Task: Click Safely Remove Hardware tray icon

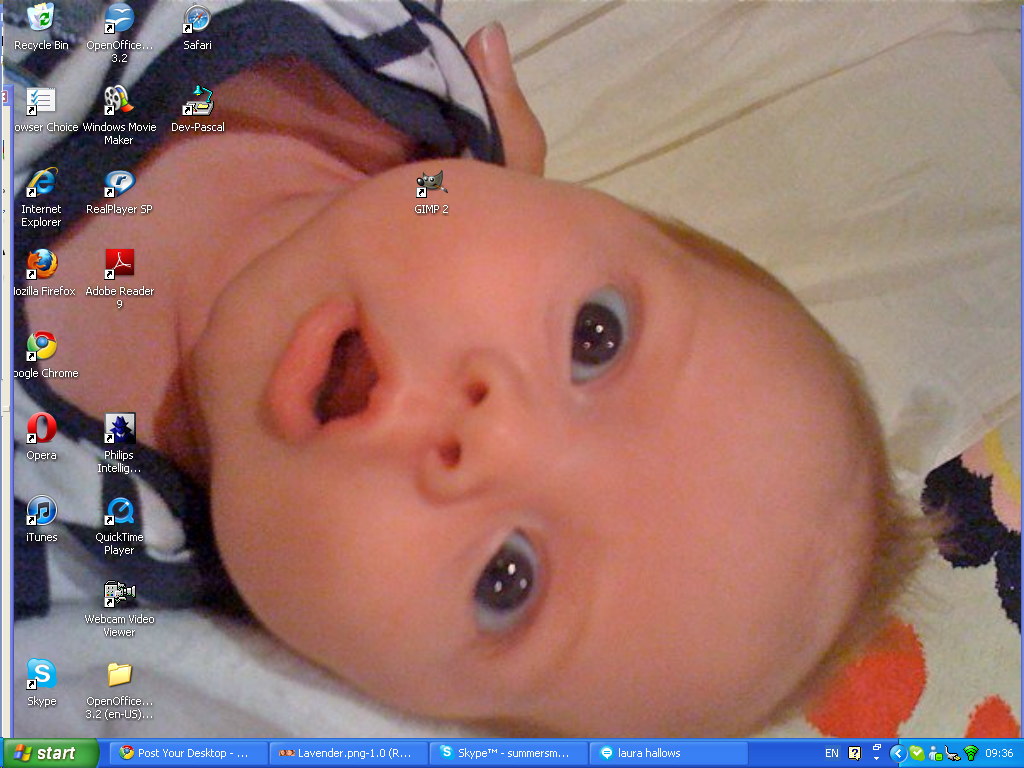Action: click(x=953, y=754)
